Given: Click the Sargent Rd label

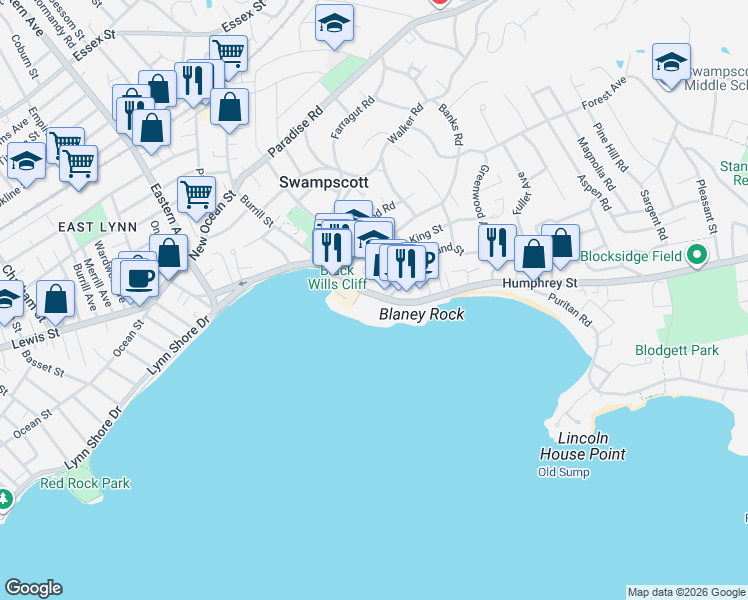Looking at the screenshot, I should [653, 215].
